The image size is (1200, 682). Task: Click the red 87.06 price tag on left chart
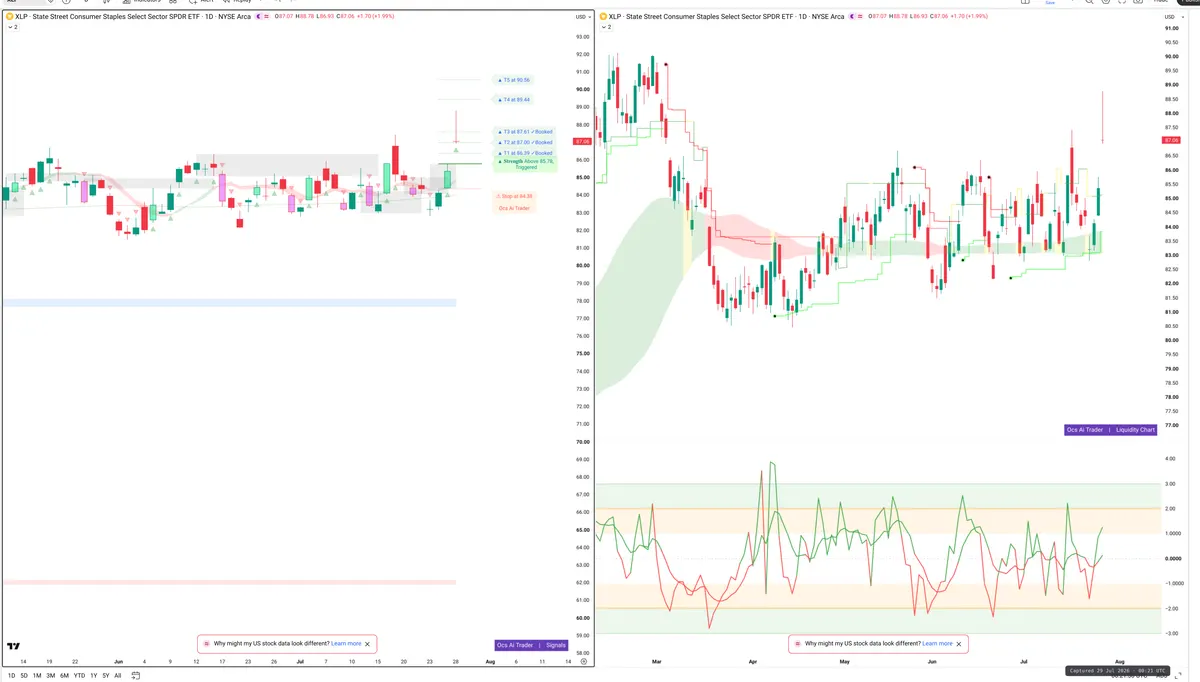[x=581, y=142]
